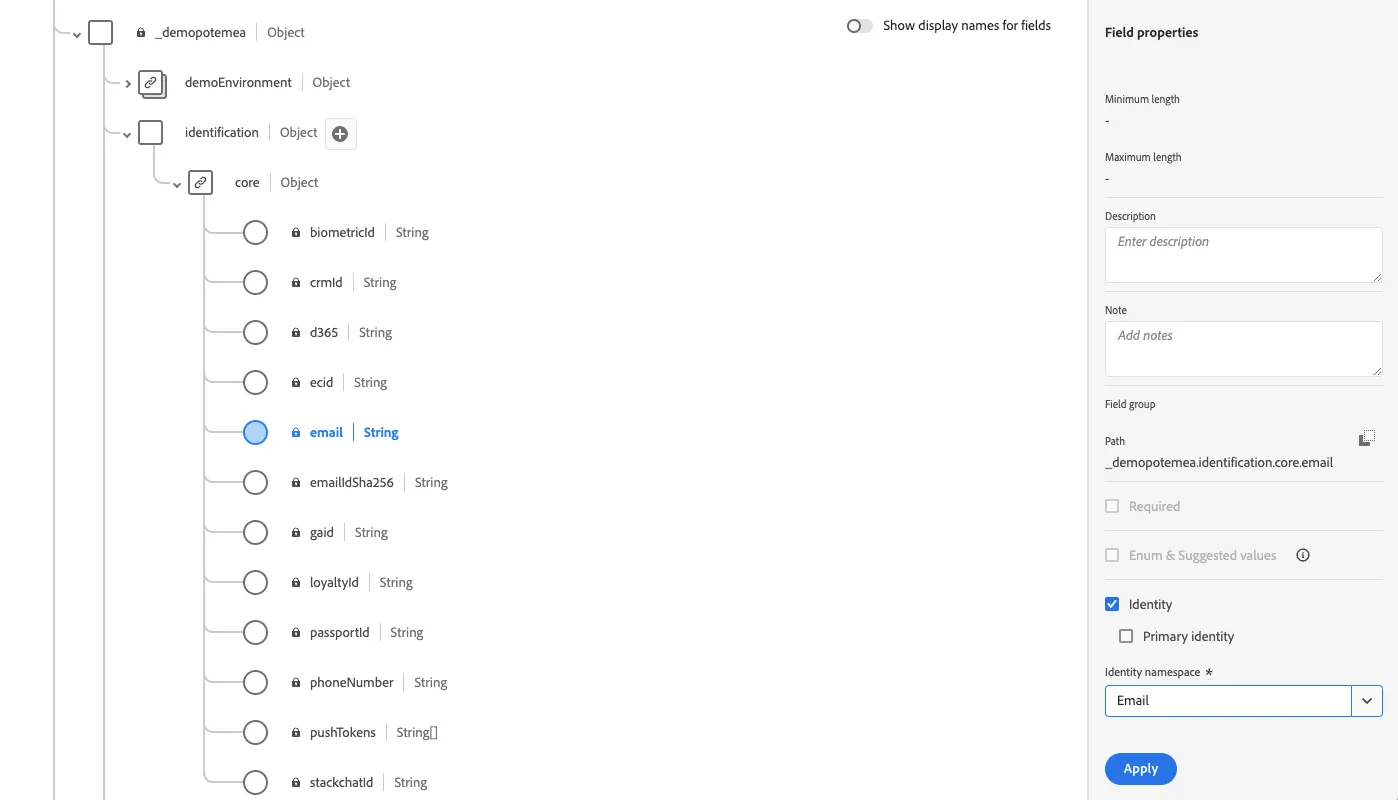
Task: Click into the Note text area
Action: coord(1243,349)
